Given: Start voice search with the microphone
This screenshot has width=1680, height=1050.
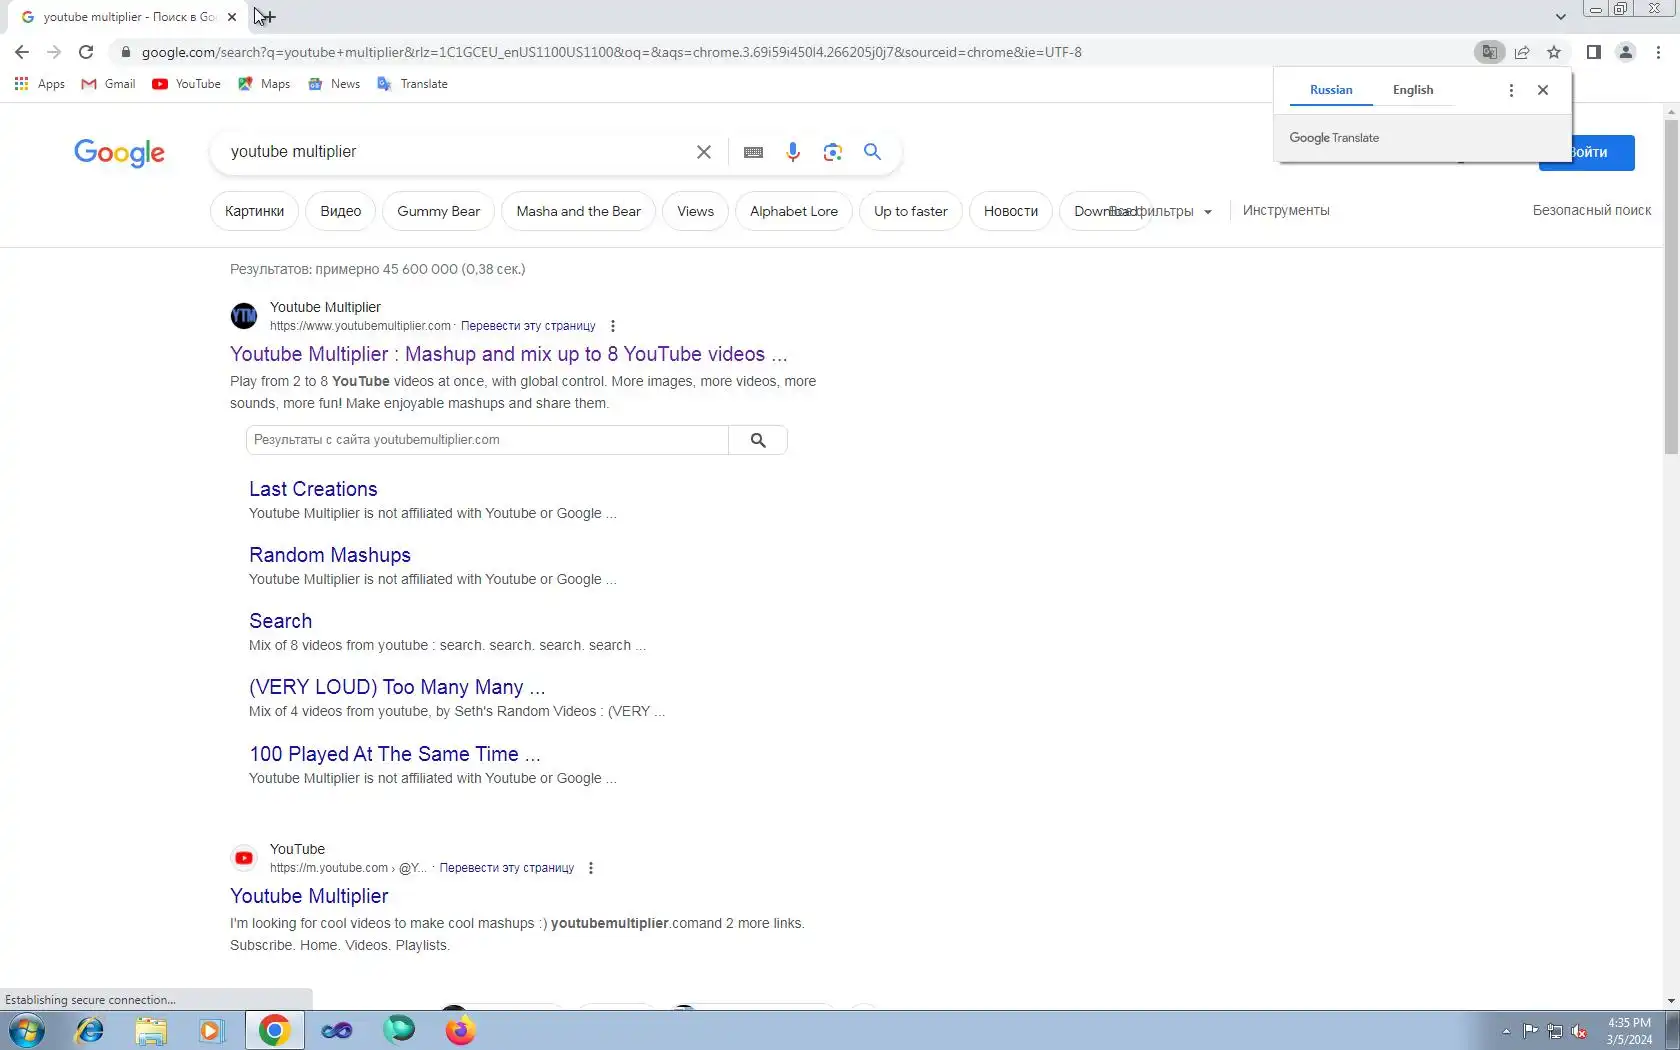Looking at the screenshot, I should tap(793, 152).
